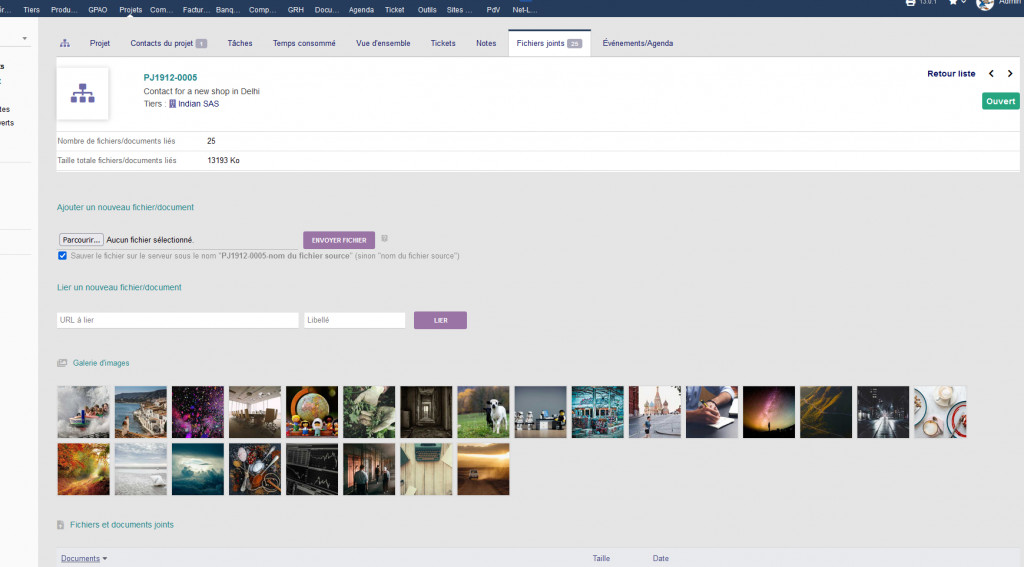Open the conference room thumbnail
This screenshot has height=567, width=1024.
pyautogui.click(x=255, y=412)
